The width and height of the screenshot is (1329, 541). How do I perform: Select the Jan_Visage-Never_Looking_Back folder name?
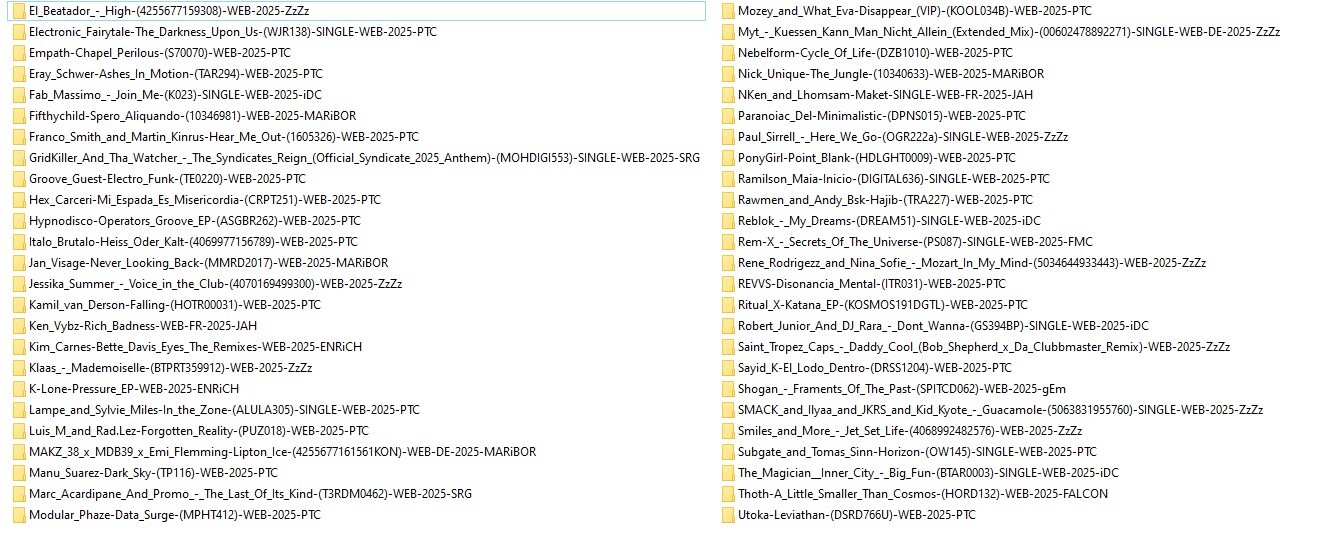point(208,263)
